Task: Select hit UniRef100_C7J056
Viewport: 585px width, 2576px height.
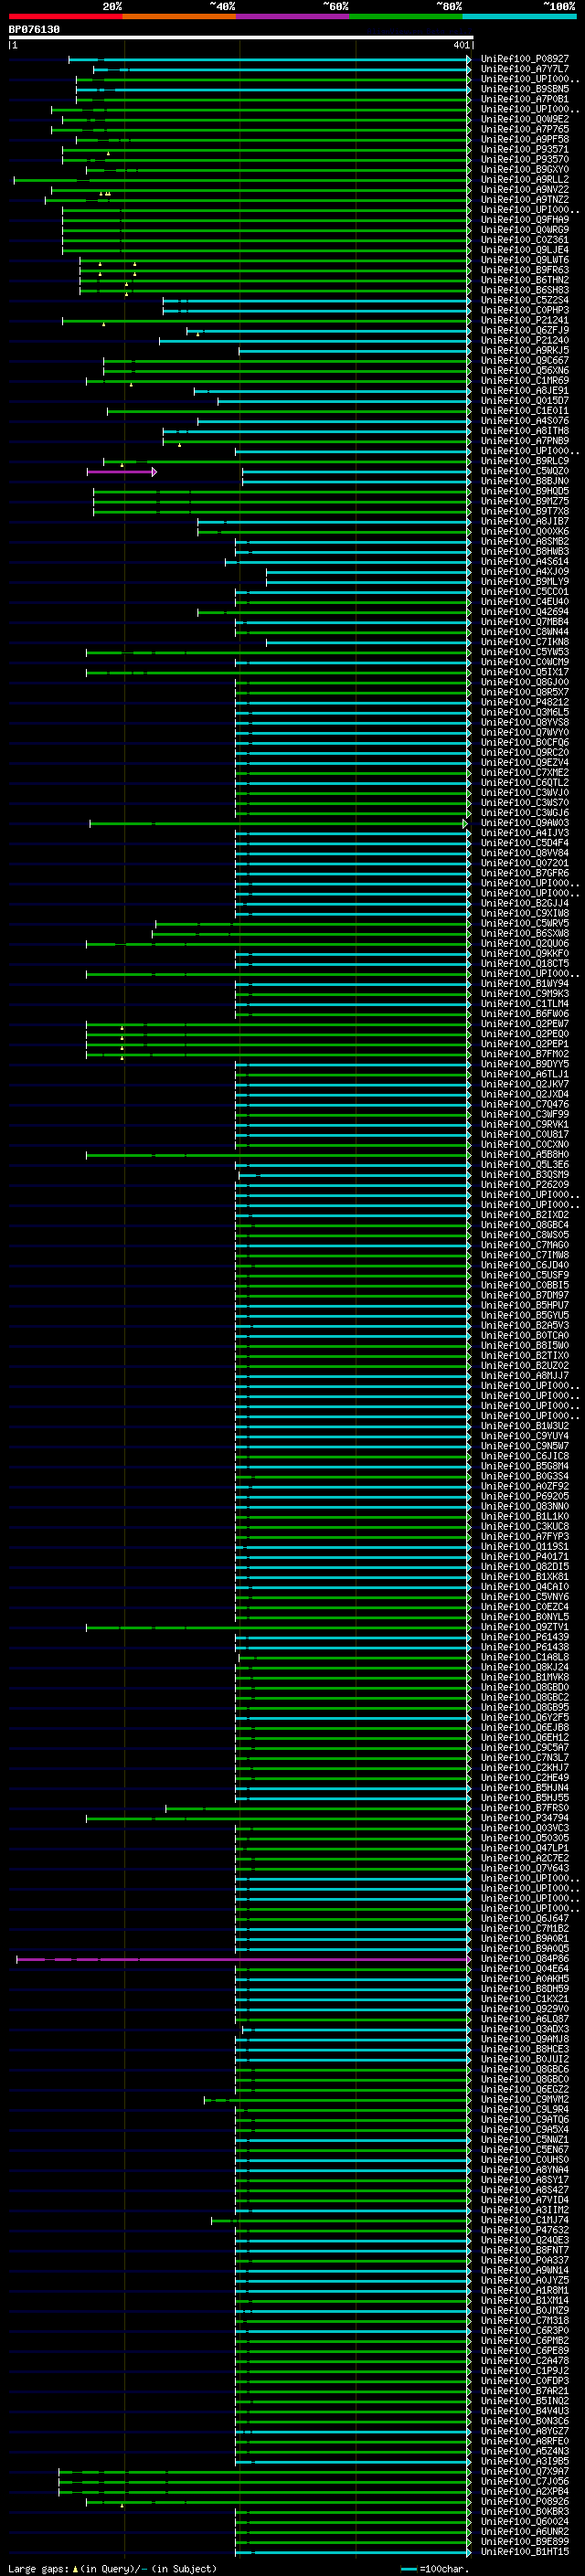Action: point(524,2482)
